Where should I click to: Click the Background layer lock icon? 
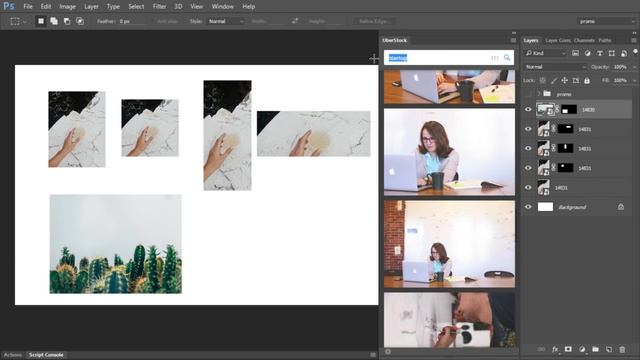click(x=621, y=207)
